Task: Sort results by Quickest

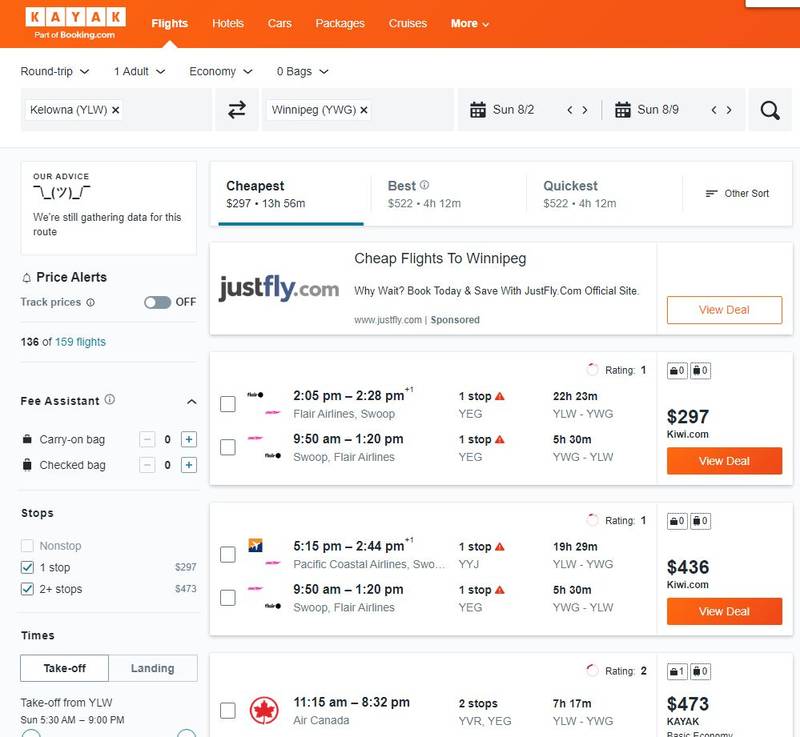Action: [605, 194]
